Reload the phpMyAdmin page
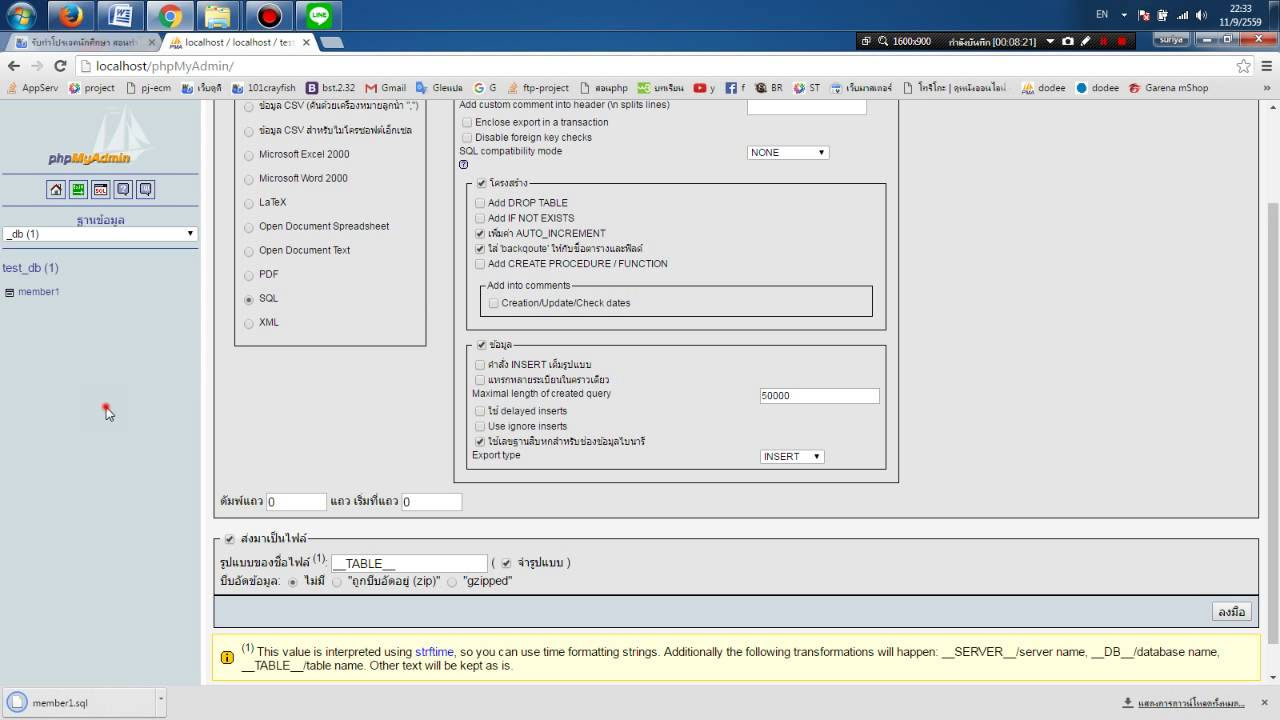This screenshot has width=1280, height=720. pyautogui.click(x=59, y=66)
